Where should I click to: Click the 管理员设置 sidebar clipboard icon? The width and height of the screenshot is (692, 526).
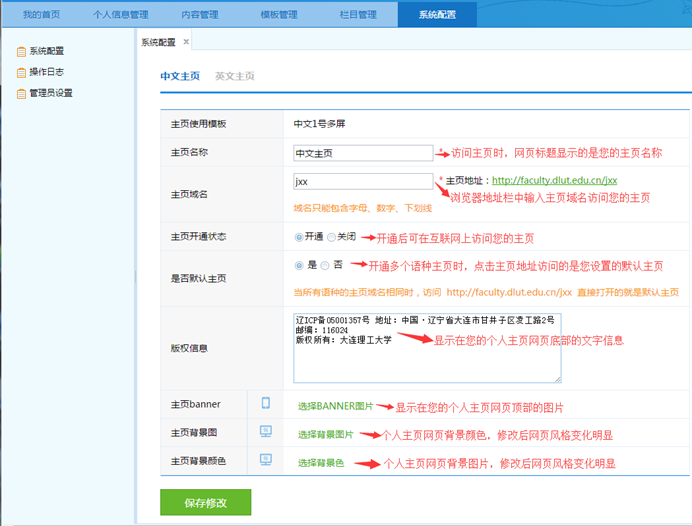tap(21, 93)
